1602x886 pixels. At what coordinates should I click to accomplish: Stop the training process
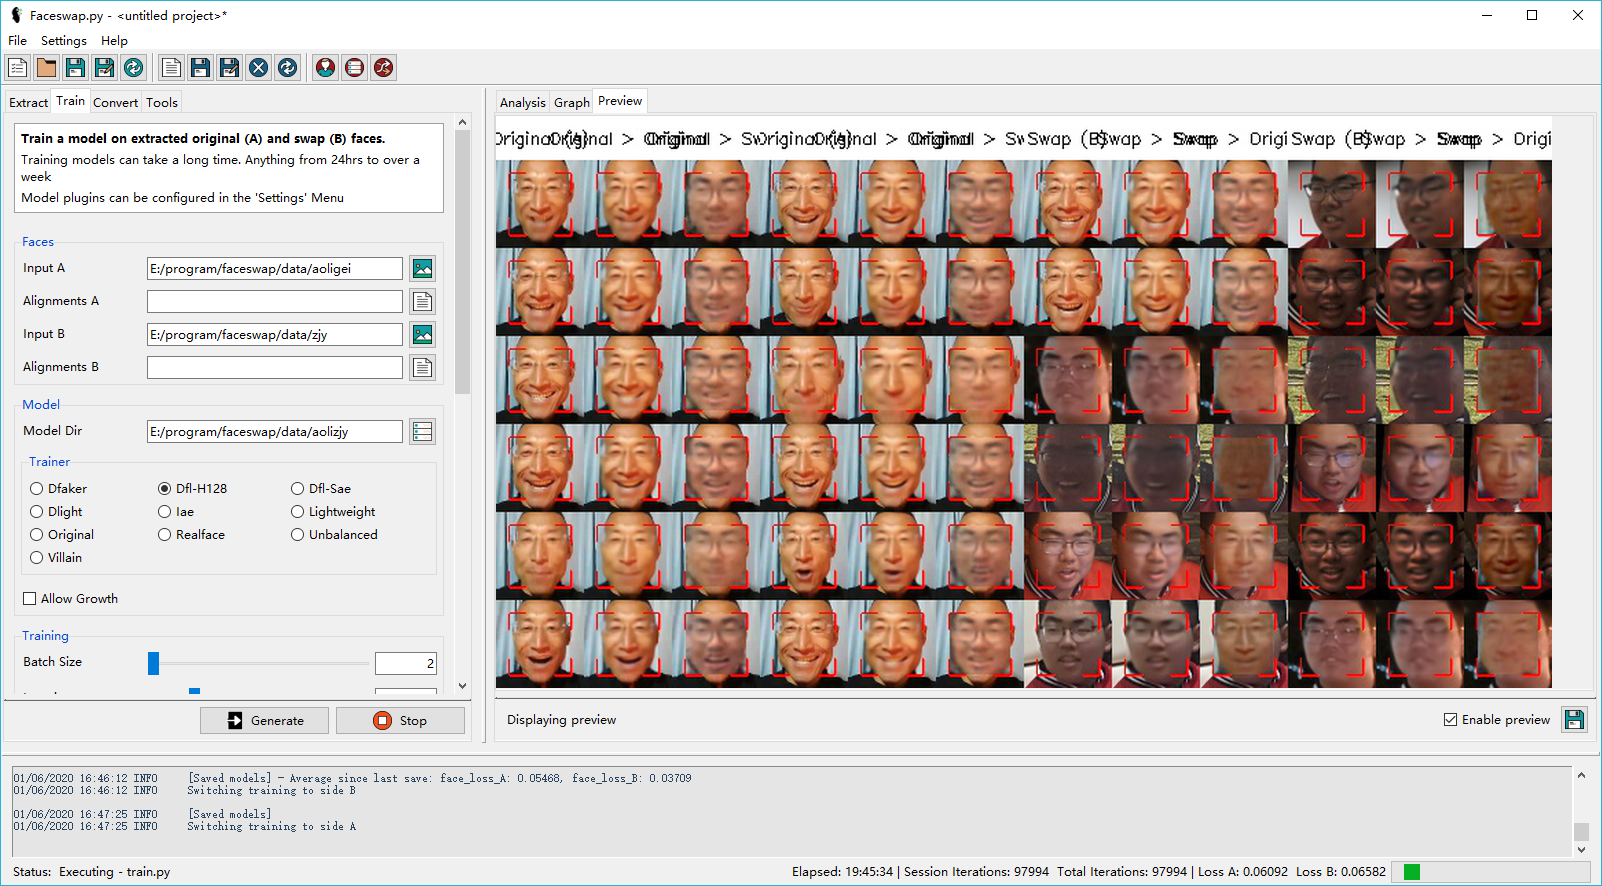click(400, 721)
